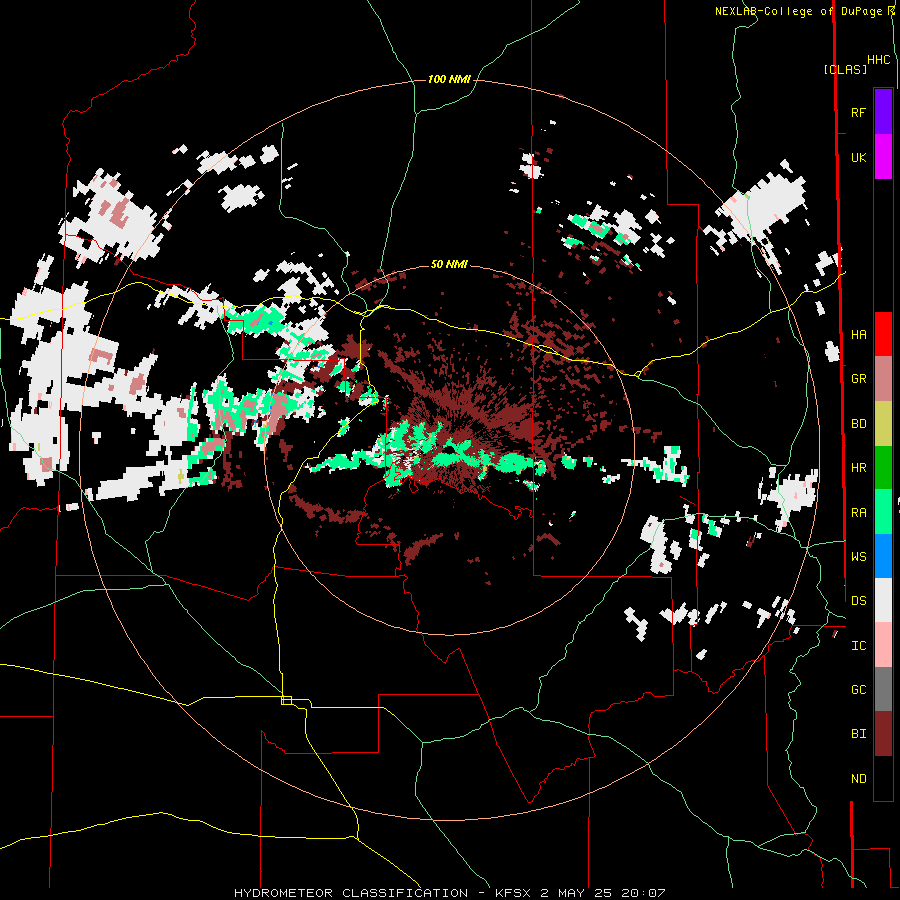Image resolution: width=900 pixels, height=900 pixels.
Task: Click the BD yellow legend swatch
Action: tap(883, 424)
